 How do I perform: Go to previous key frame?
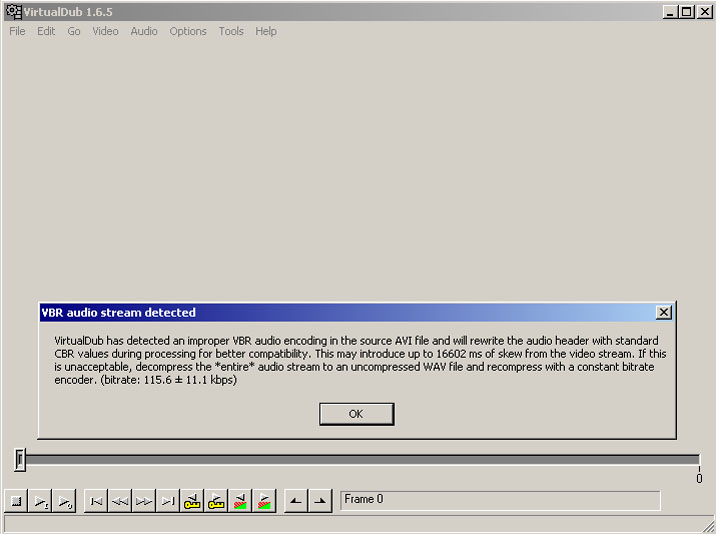coord(192,501)
